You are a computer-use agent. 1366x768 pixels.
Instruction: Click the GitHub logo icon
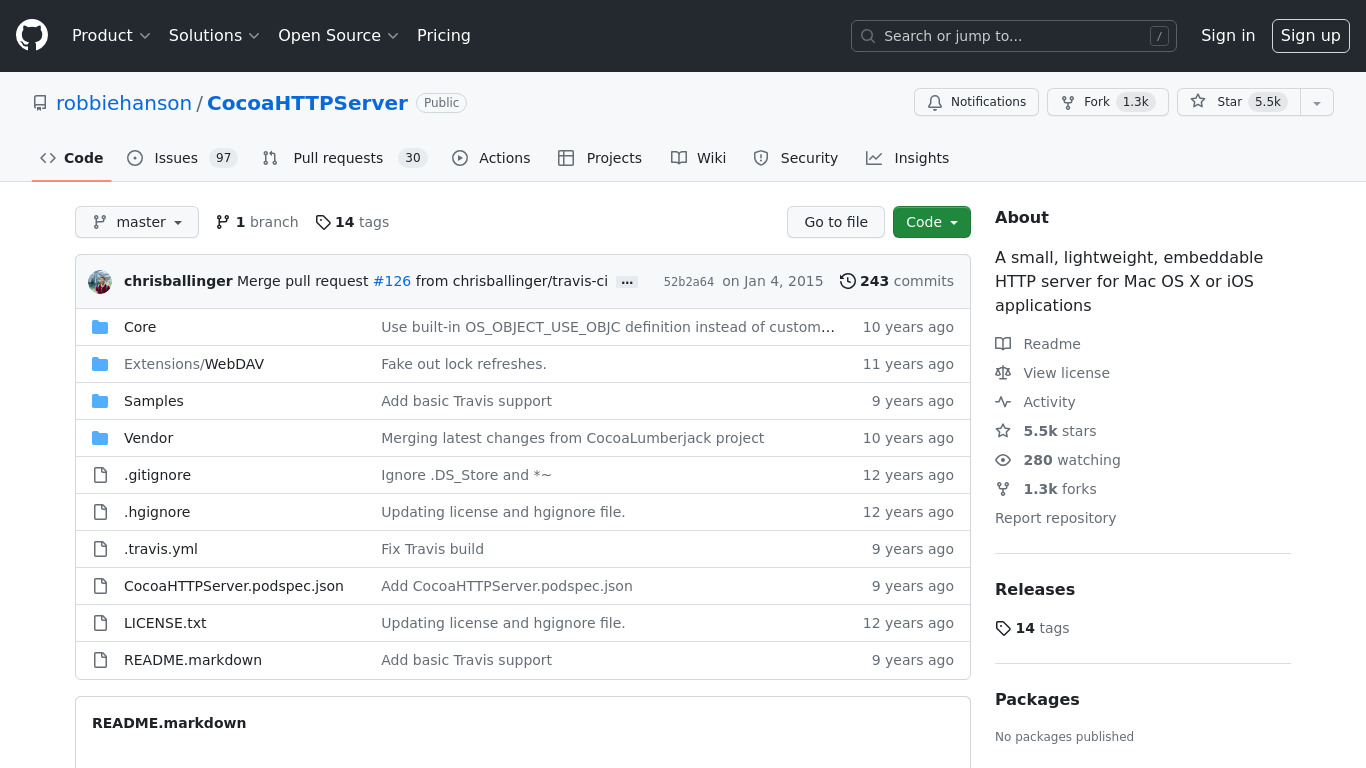(32, 36)
